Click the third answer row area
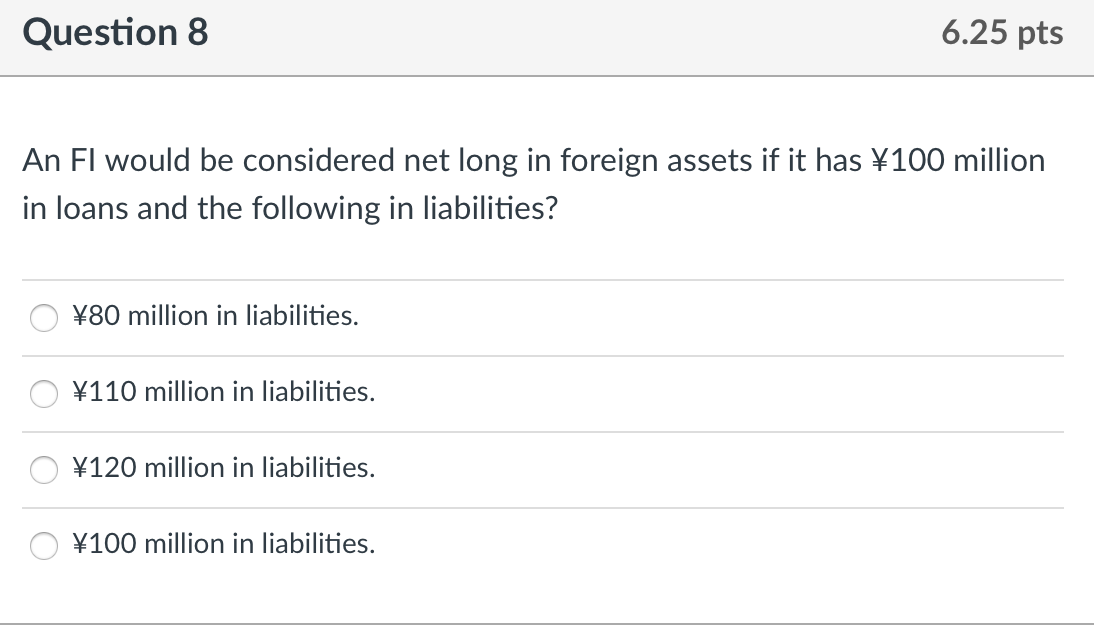Viewport: 1094px width, 634px height. 547,468
